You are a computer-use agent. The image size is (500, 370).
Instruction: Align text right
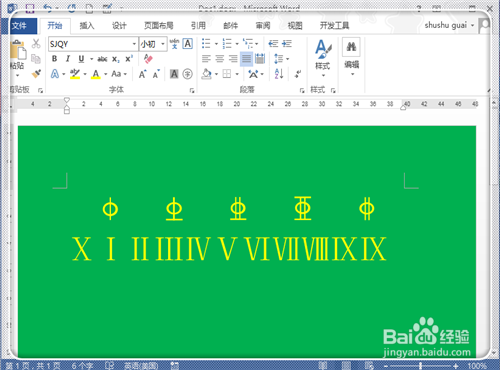(233, 59)
